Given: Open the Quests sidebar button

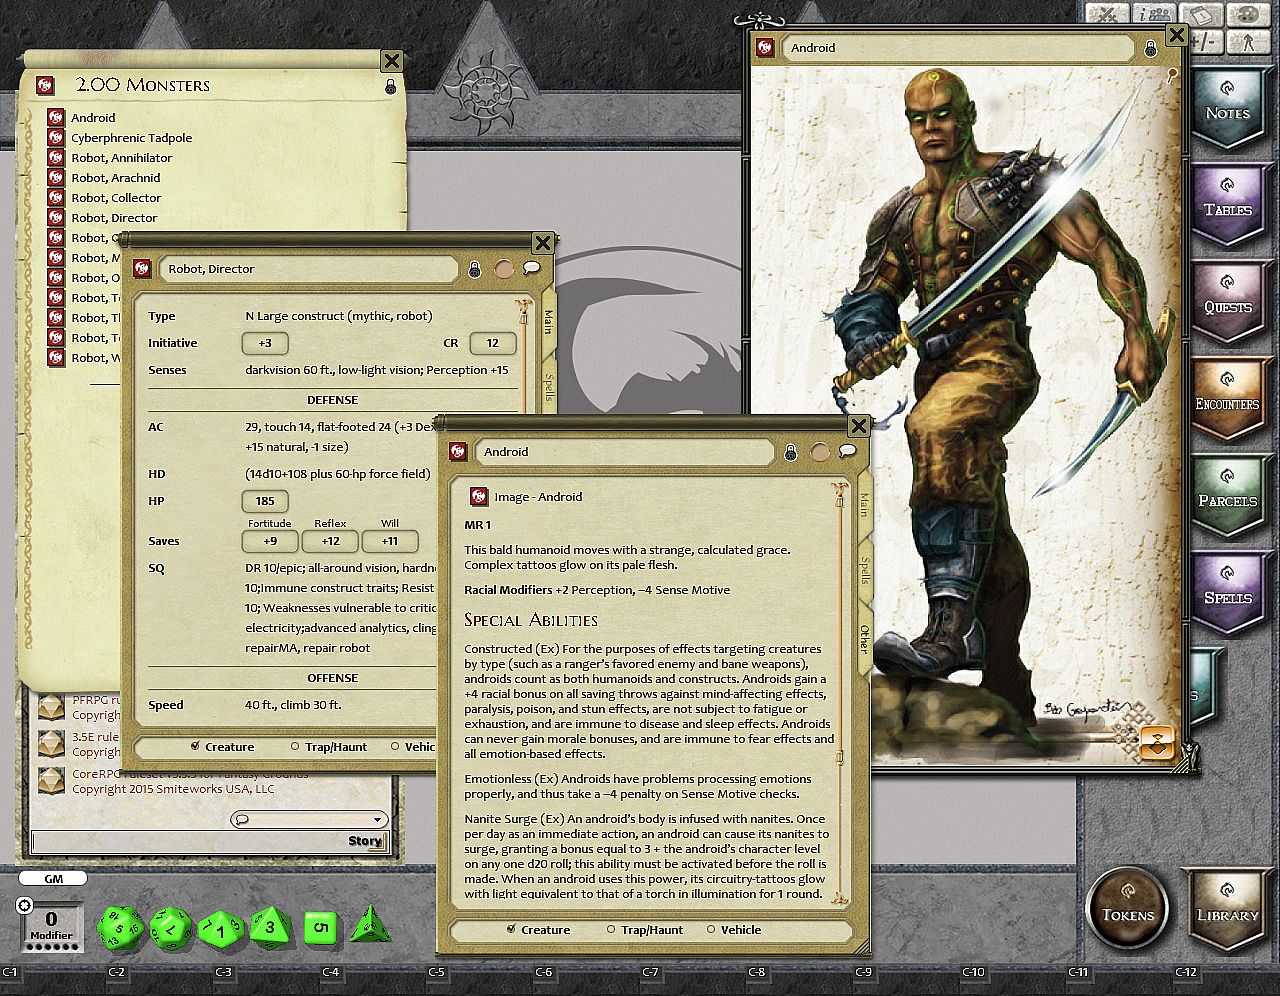Looking at the screenshot, I should pos(1227,306).
